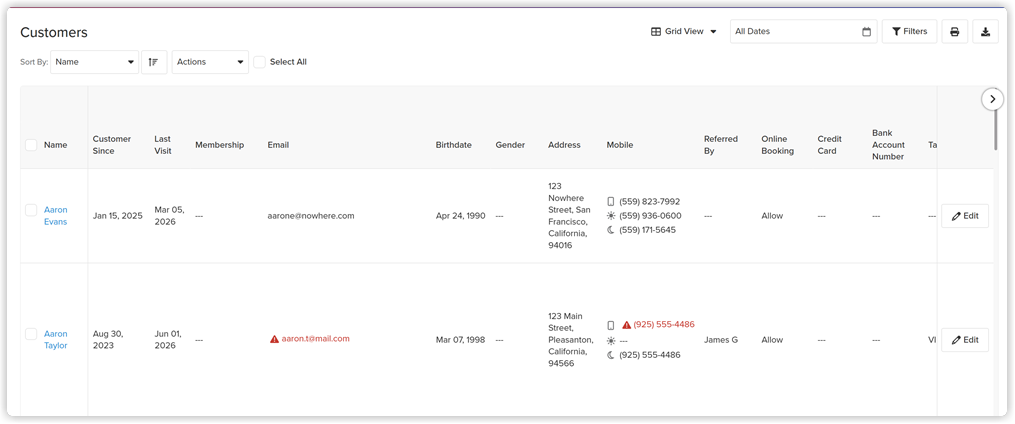Open Aaron Evans customer profile link

coord(56,216)
